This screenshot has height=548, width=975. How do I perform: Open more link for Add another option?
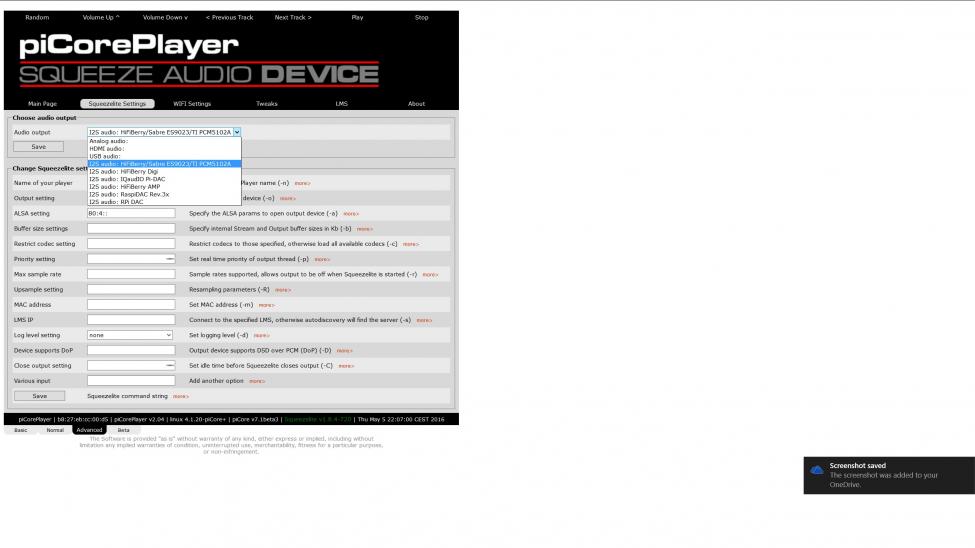257,381
